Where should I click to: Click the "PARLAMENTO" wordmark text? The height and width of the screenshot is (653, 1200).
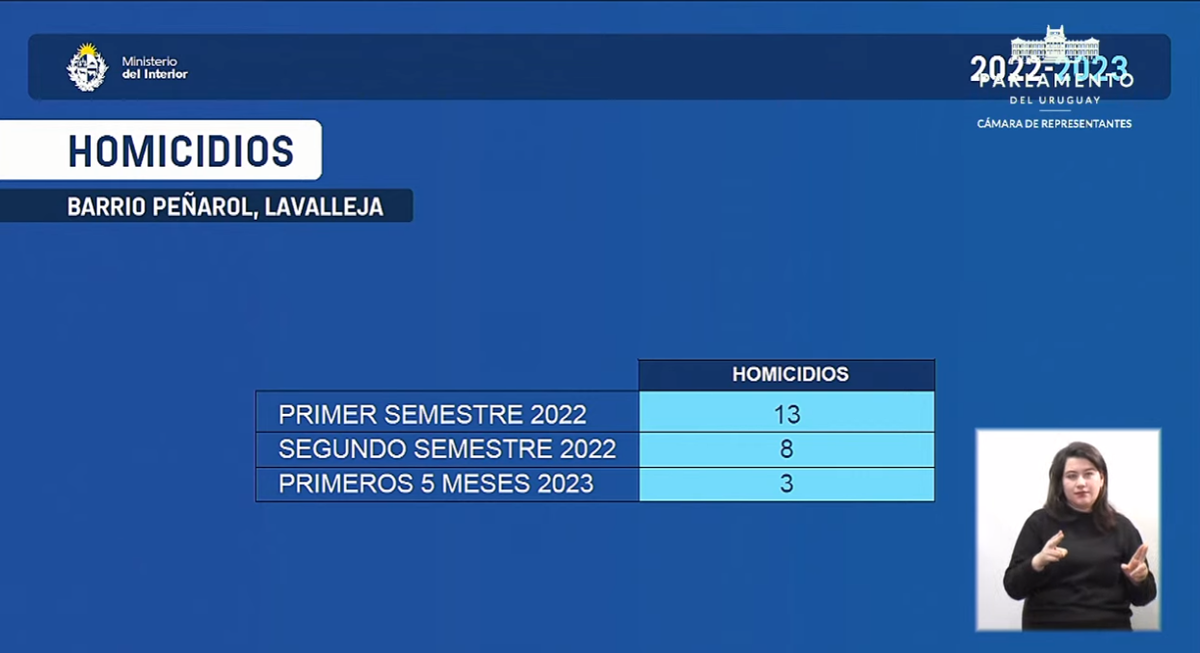pyautogui.click(x=1055, y=82)
